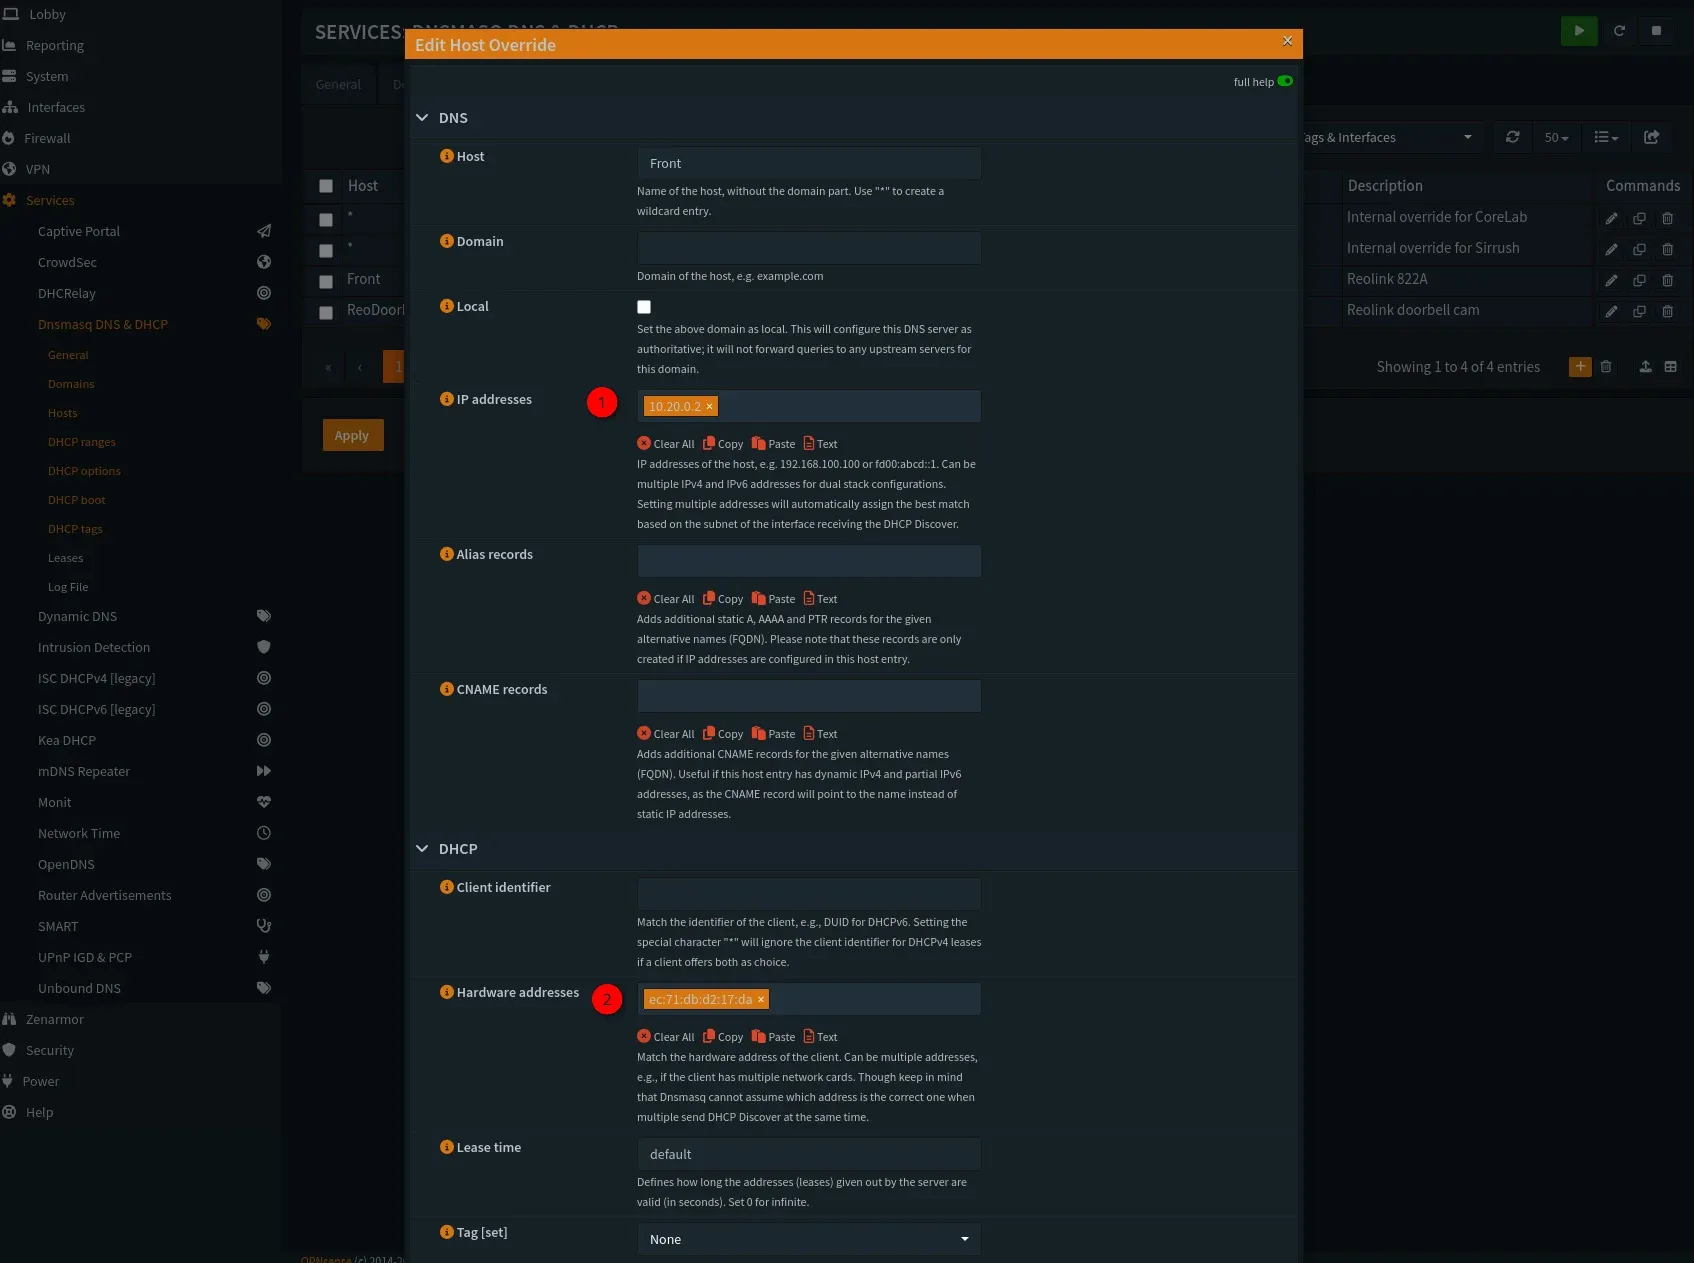Show help for the Domain field
1694x1263 pixels.
(x=447, y=241)
